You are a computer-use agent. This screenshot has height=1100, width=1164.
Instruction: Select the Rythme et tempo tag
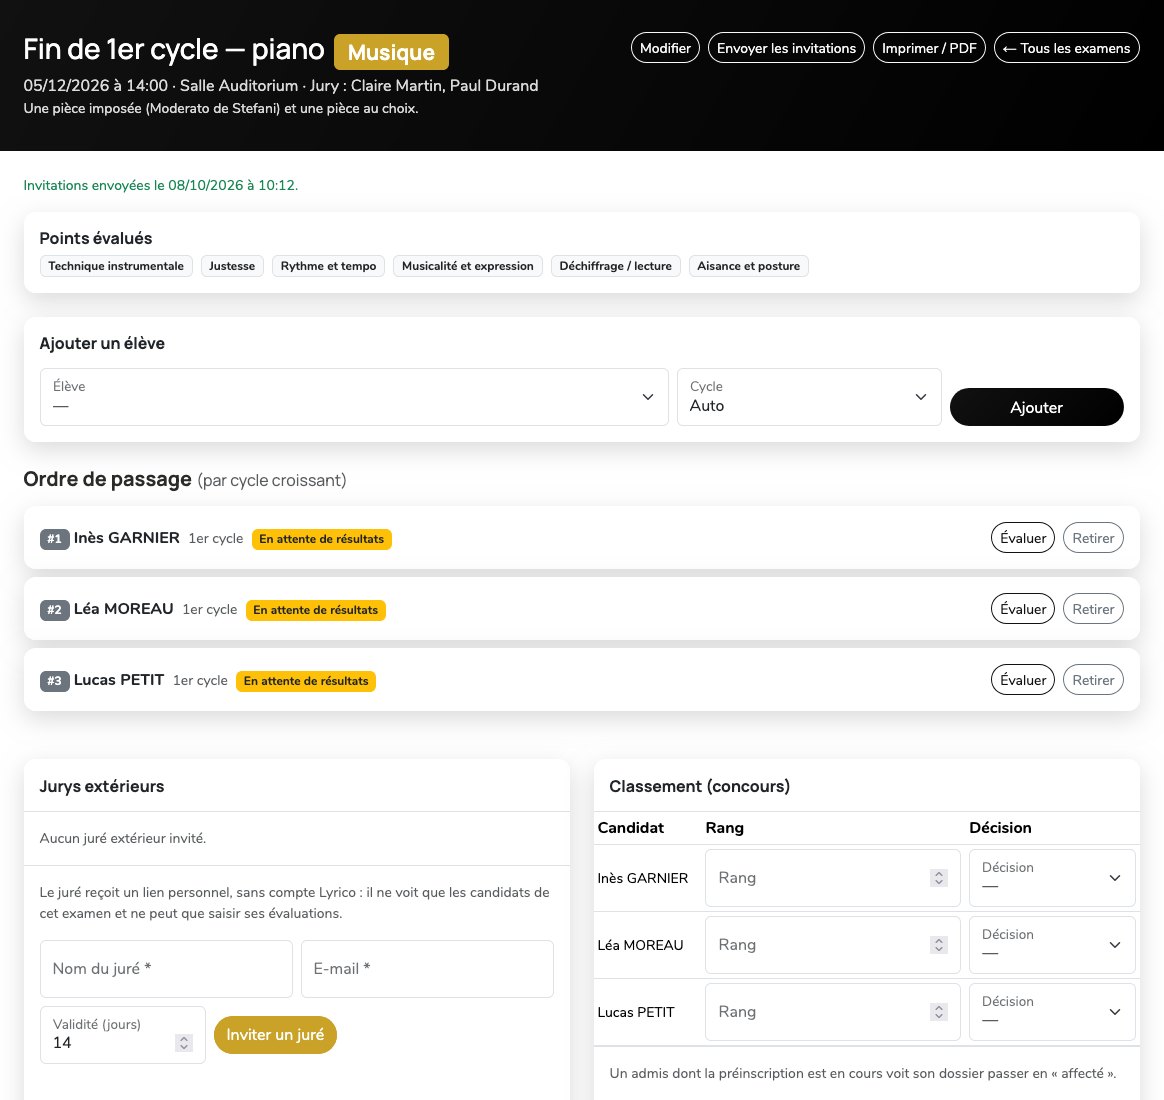tap(328, 266)
